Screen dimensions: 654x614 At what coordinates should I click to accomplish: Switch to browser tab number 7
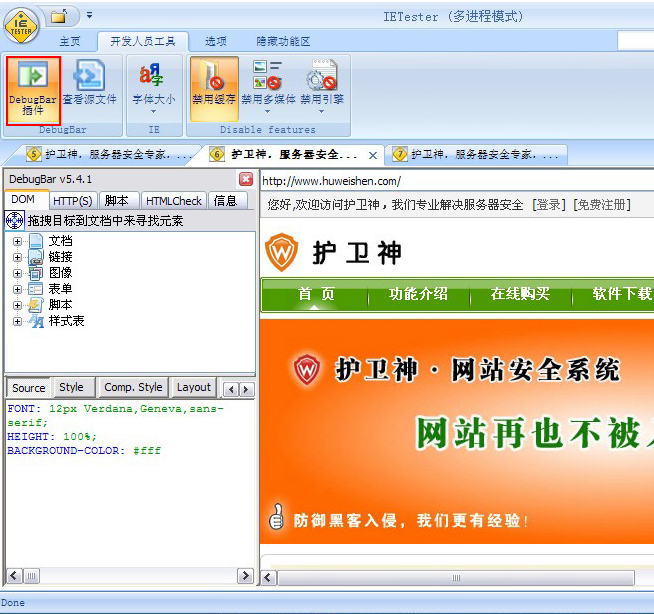pos(475,154)
